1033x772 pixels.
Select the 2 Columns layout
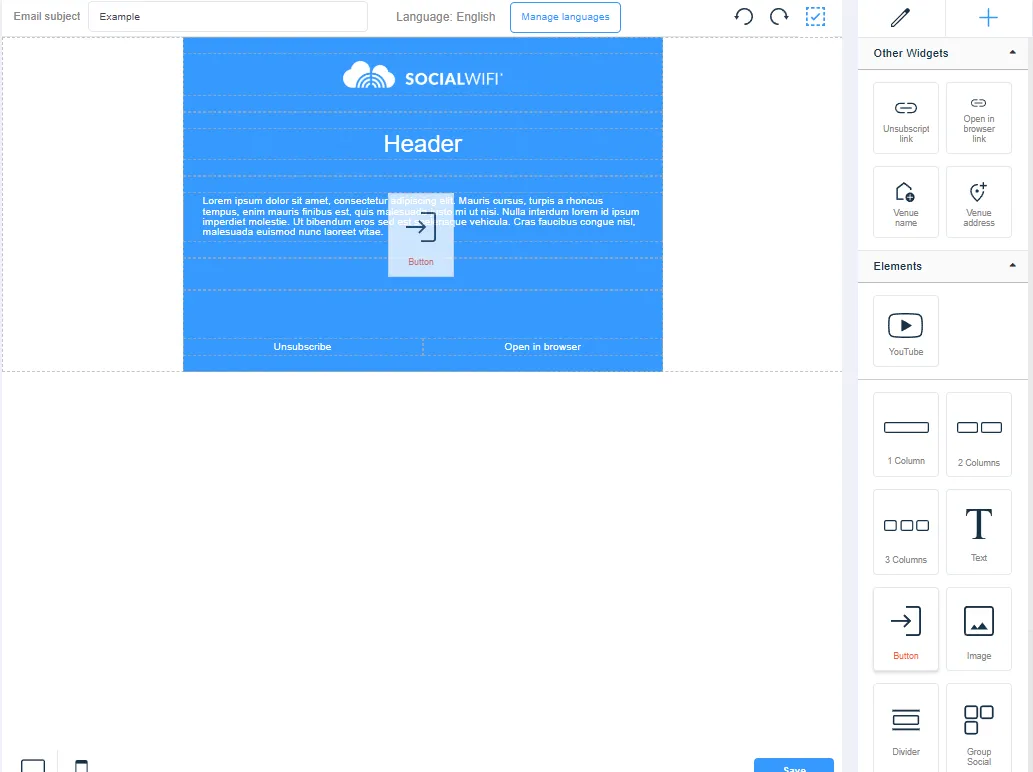979,434
